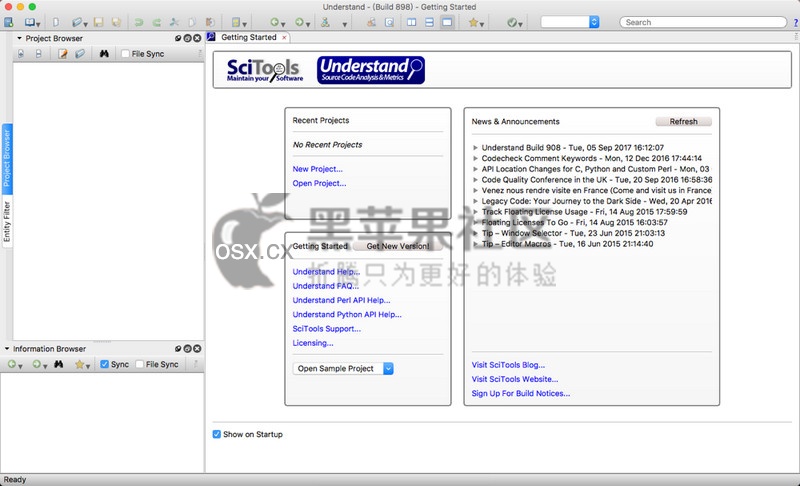Click the Copy toolbar icon
The image size is (800, 486).
click(192, 22)
